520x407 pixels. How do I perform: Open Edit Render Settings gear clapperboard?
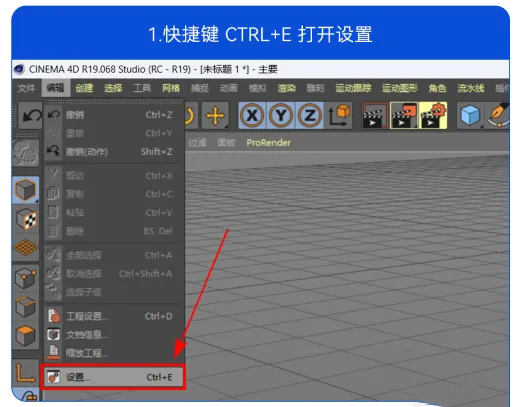click(433, 116)
